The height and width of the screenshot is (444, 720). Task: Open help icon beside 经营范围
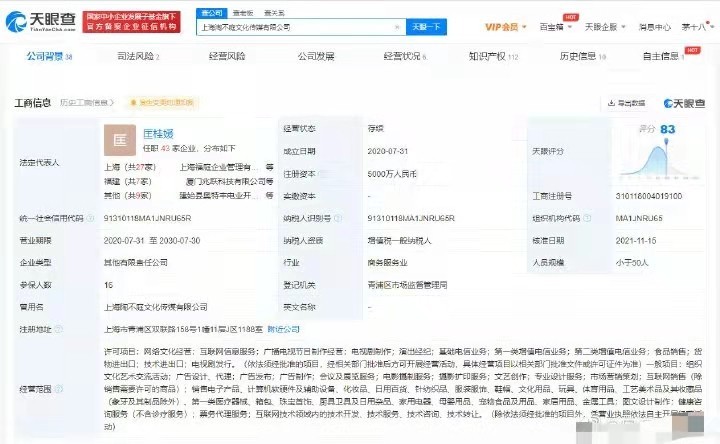59,389
